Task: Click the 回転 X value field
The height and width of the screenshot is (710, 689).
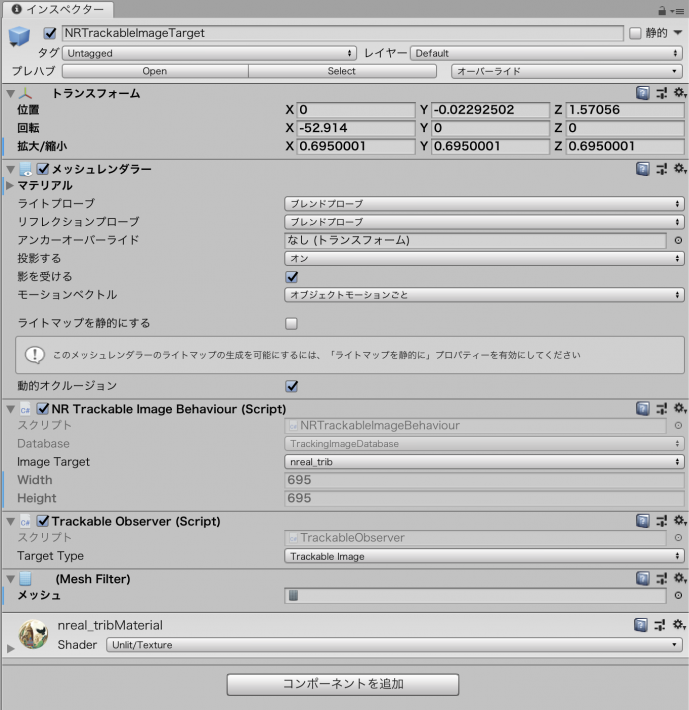Action: (356, 128)
